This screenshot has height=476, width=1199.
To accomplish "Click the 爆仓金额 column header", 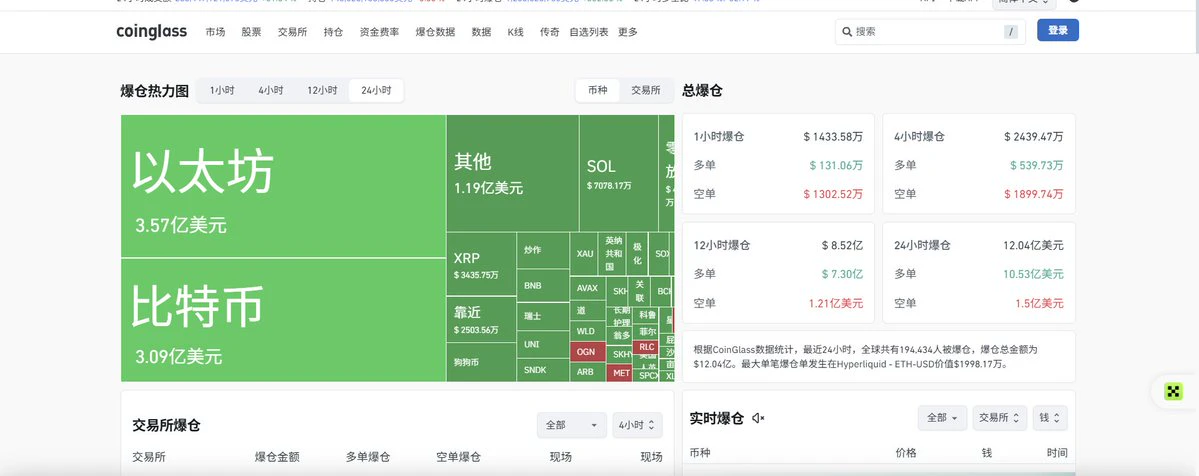I will [x=277, y=457].
